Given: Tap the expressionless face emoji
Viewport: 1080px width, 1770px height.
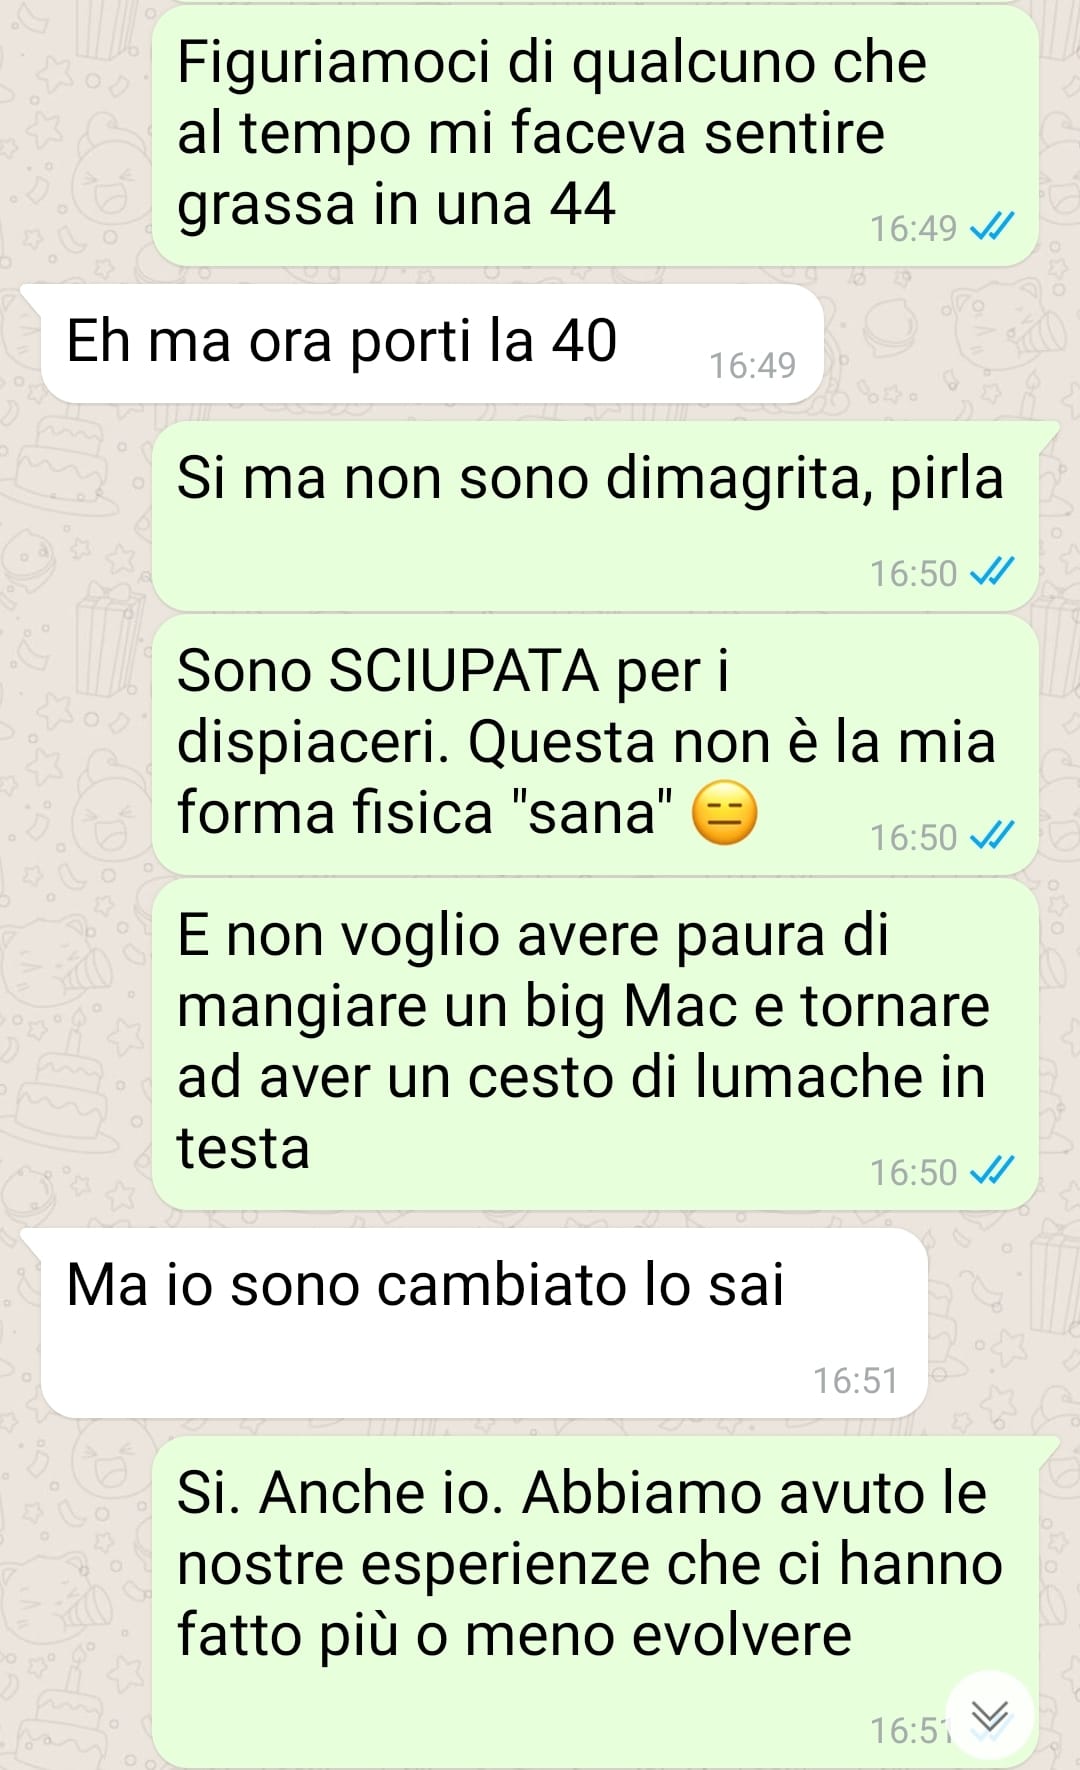Looking at the screenshot, I should (x=725, y=813).
